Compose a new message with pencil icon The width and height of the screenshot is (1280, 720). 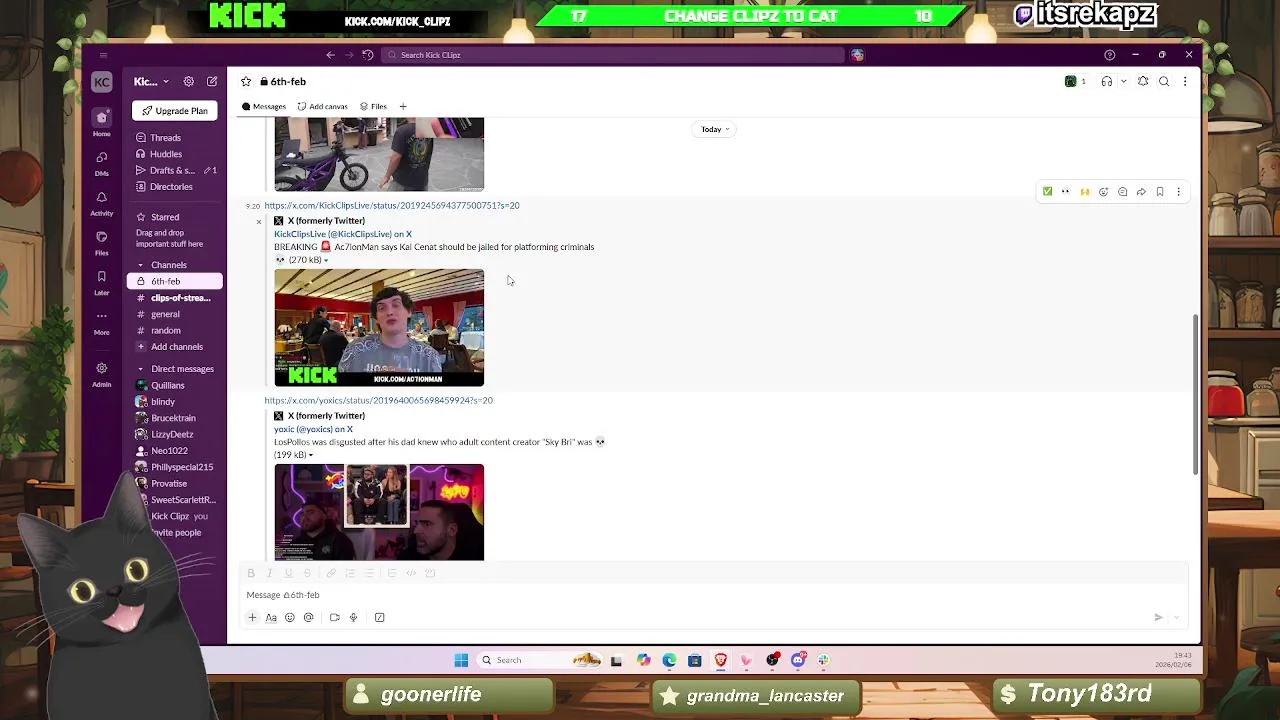click(x=212, y=82)
